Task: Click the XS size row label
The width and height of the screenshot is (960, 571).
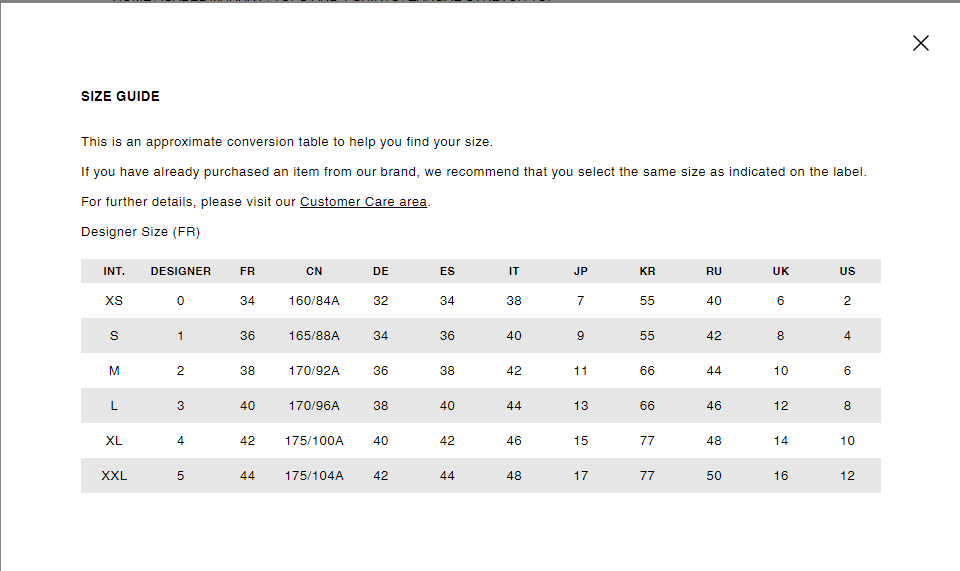Action: pos(114,301)
